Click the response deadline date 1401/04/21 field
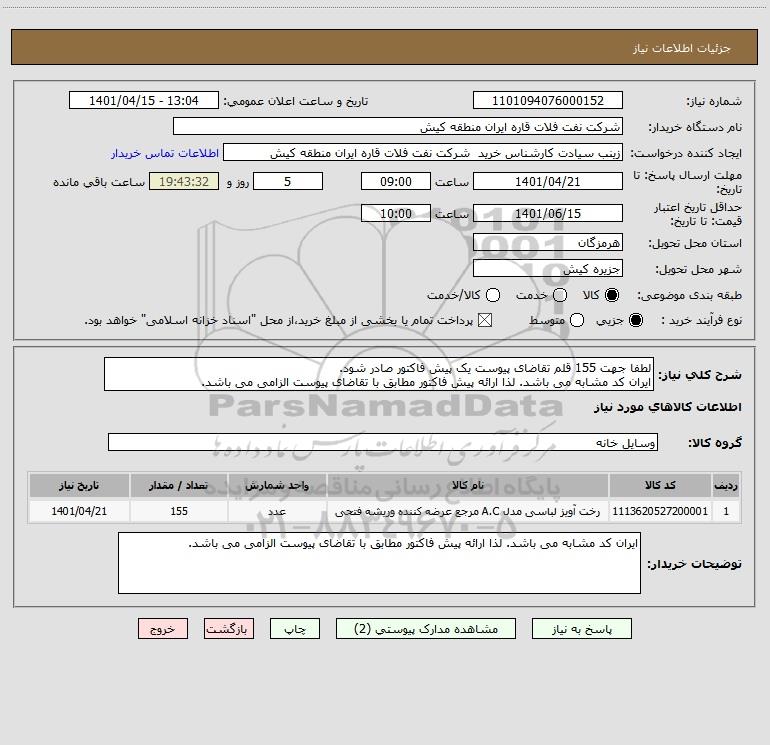 (548, 181)
